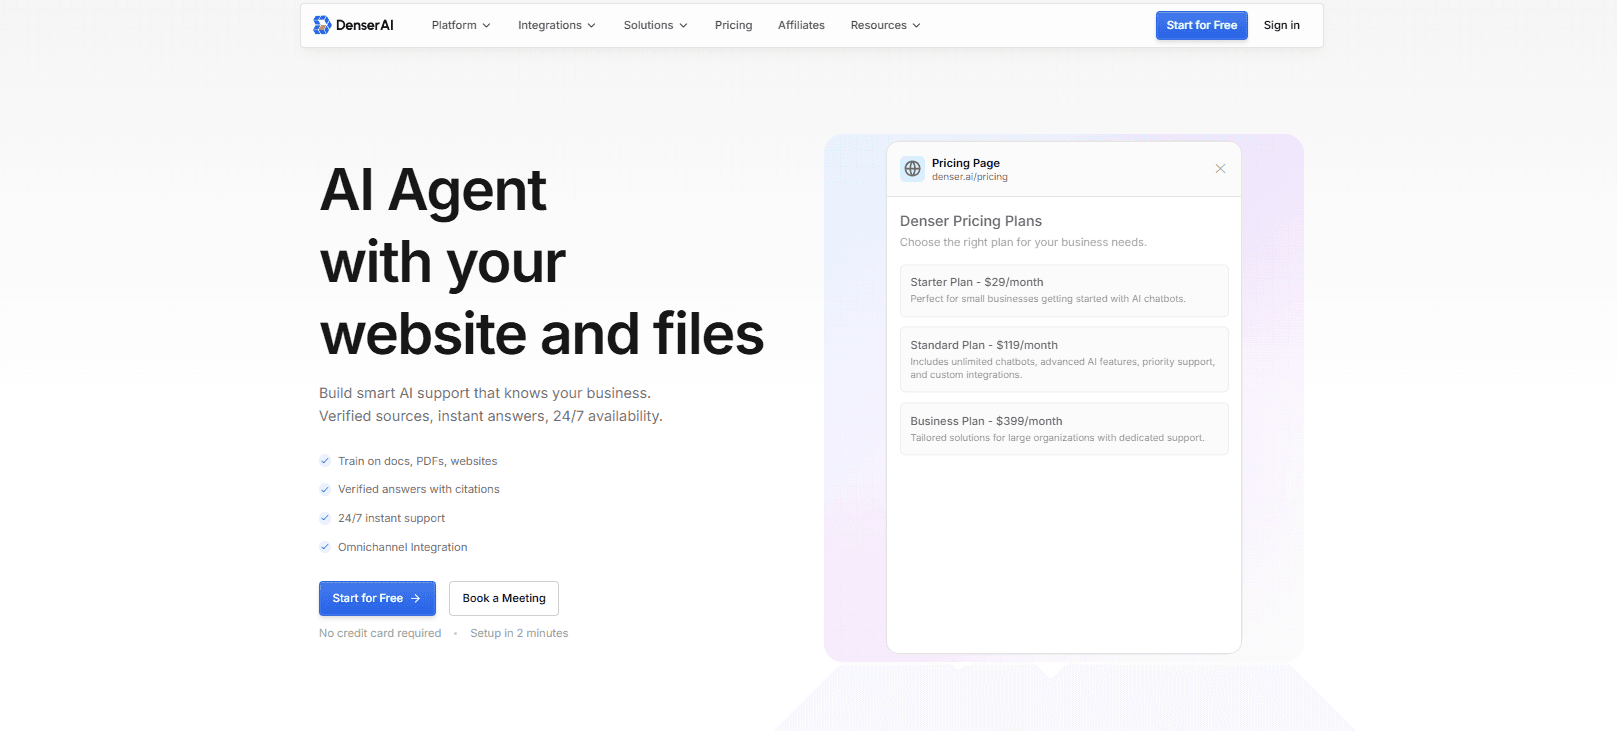The width and height of the screenshot is (1617, 731).
Task: Click the DenserAI brand name text
Action: (x=364, y=25)
